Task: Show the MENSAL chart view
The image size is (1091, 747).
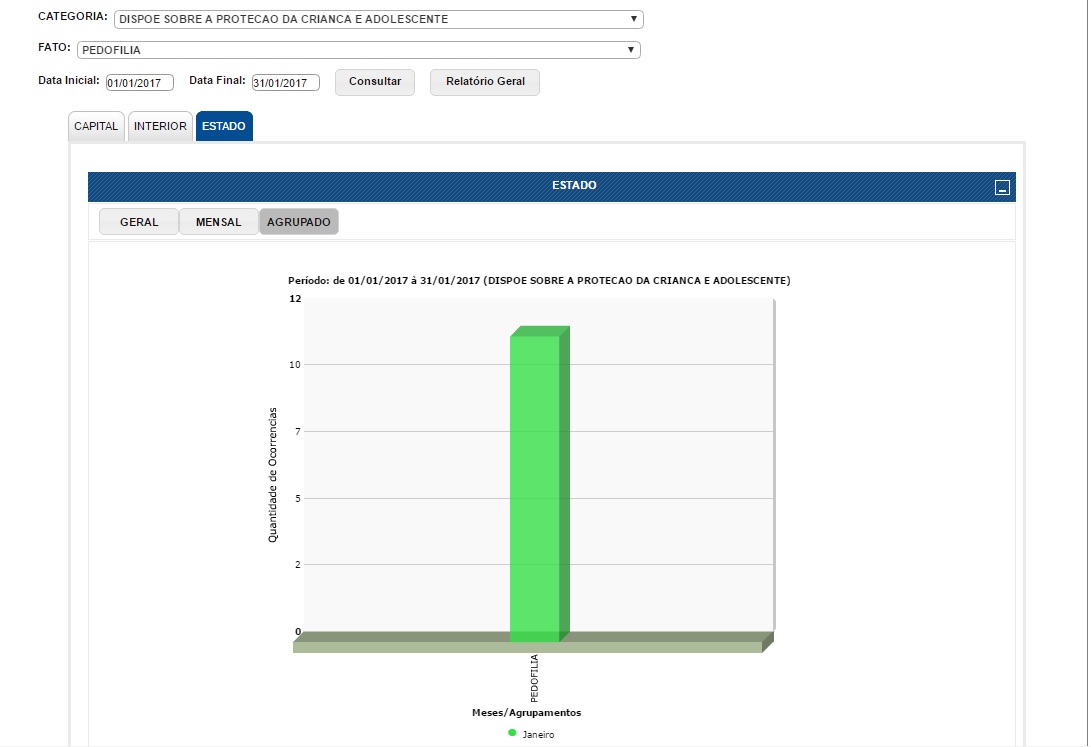Action: click(218, 222)
